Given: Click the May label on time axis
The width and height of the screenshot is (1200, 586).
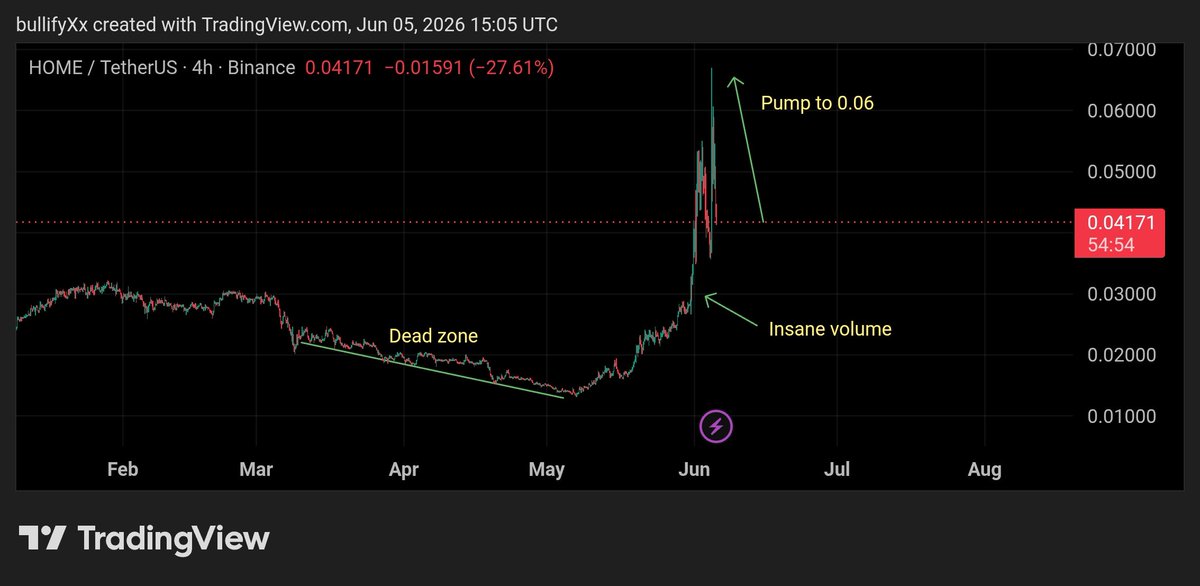Looking at the screenshot, I should 548,469.
